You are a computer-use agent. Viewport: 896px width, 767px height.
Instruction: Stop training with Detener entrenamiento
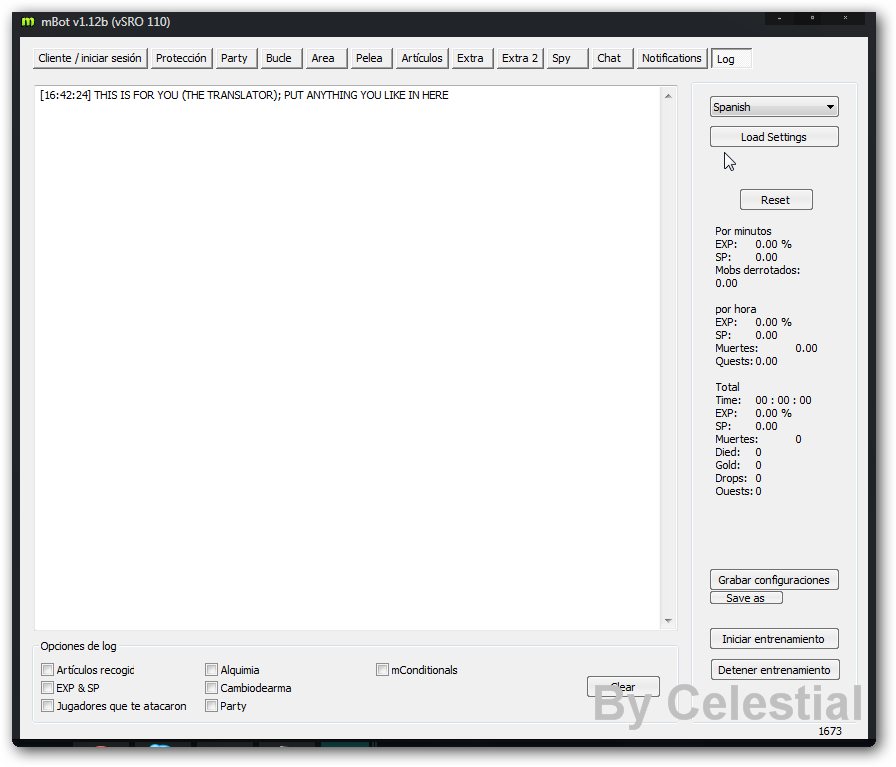point(775,670)
